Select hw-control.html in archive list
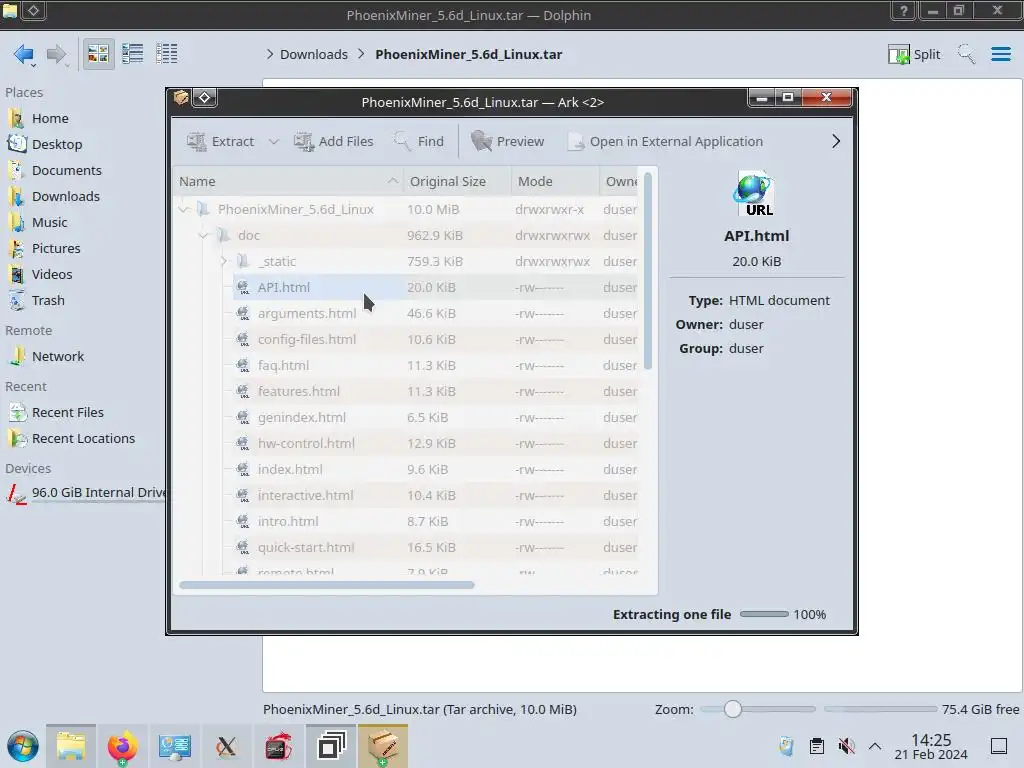 tap(306, 444)
